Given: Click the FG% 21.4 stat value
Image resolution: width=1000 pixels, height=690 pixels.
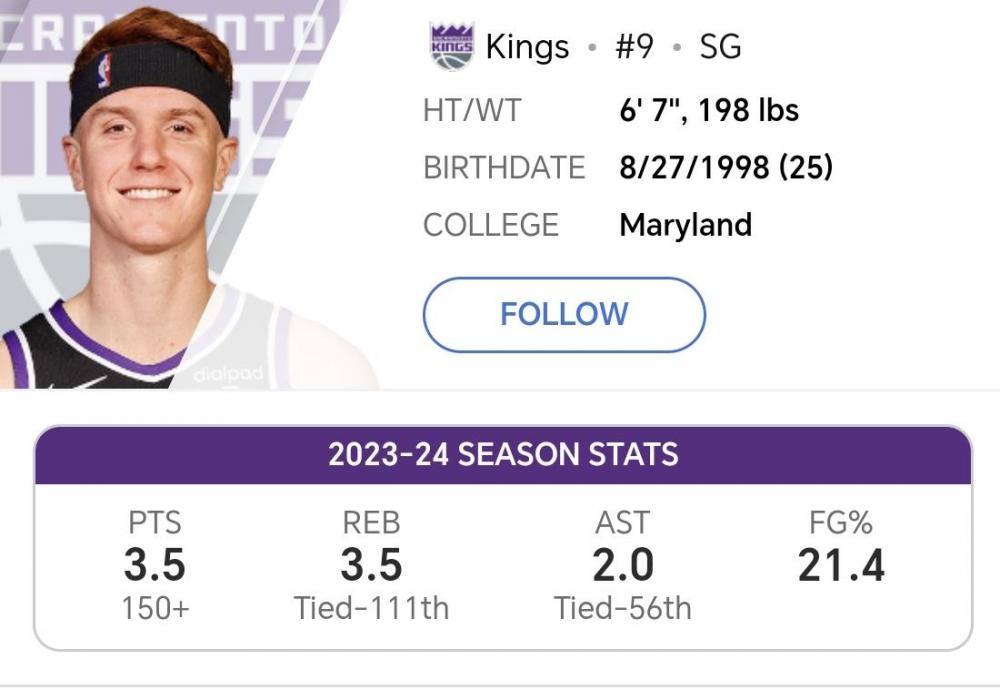Looking at the screenshot, I should 841,566.
